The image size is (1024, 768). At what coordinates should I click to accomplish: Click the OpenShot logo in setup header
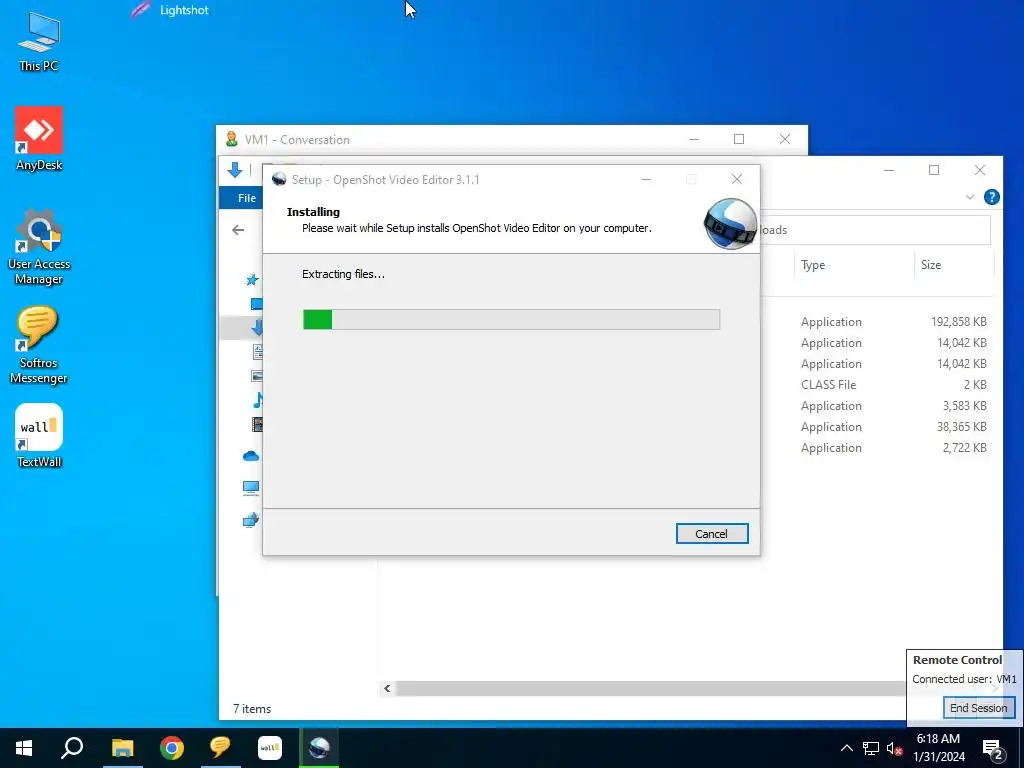pyautogui.click(x=730, y=223)
